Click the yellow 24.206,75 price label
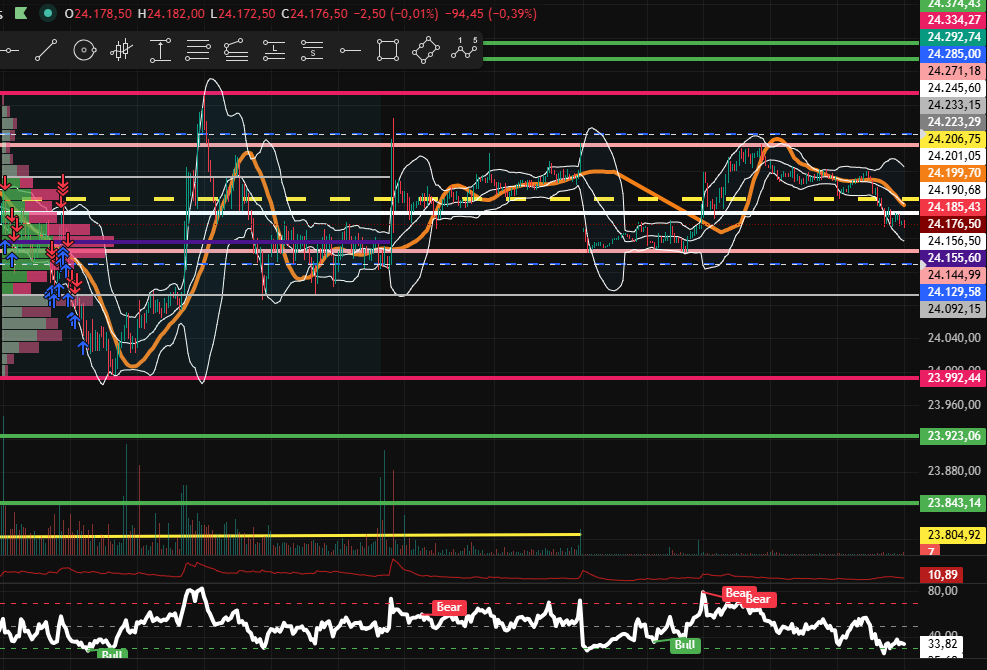Screen dimensions: 987x670 pos(952,139)
